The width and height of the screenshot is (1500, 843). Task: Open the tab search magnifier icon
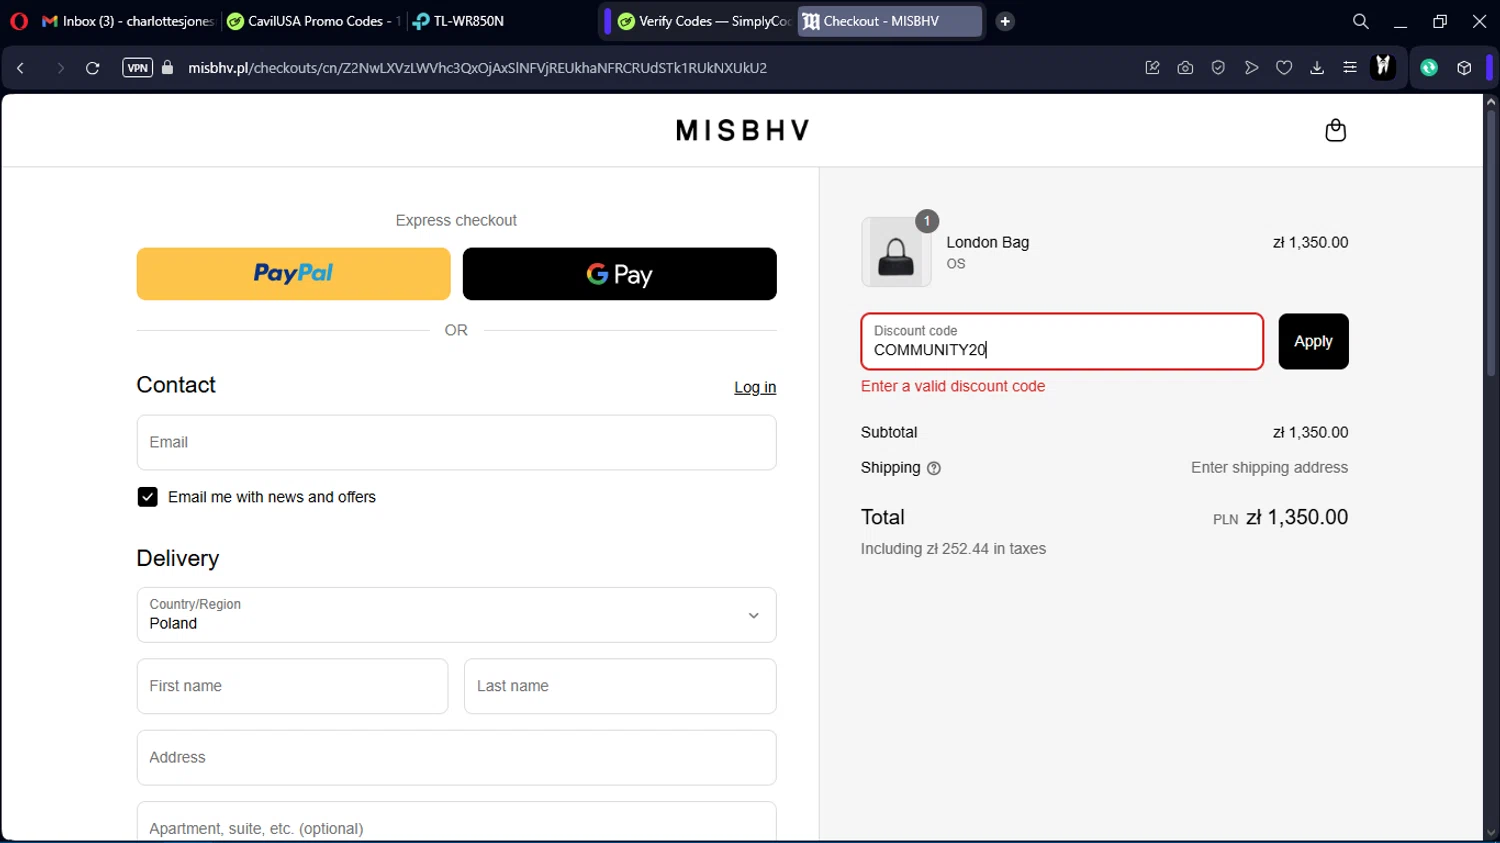pyautogui.click(x=1360, y=21)
